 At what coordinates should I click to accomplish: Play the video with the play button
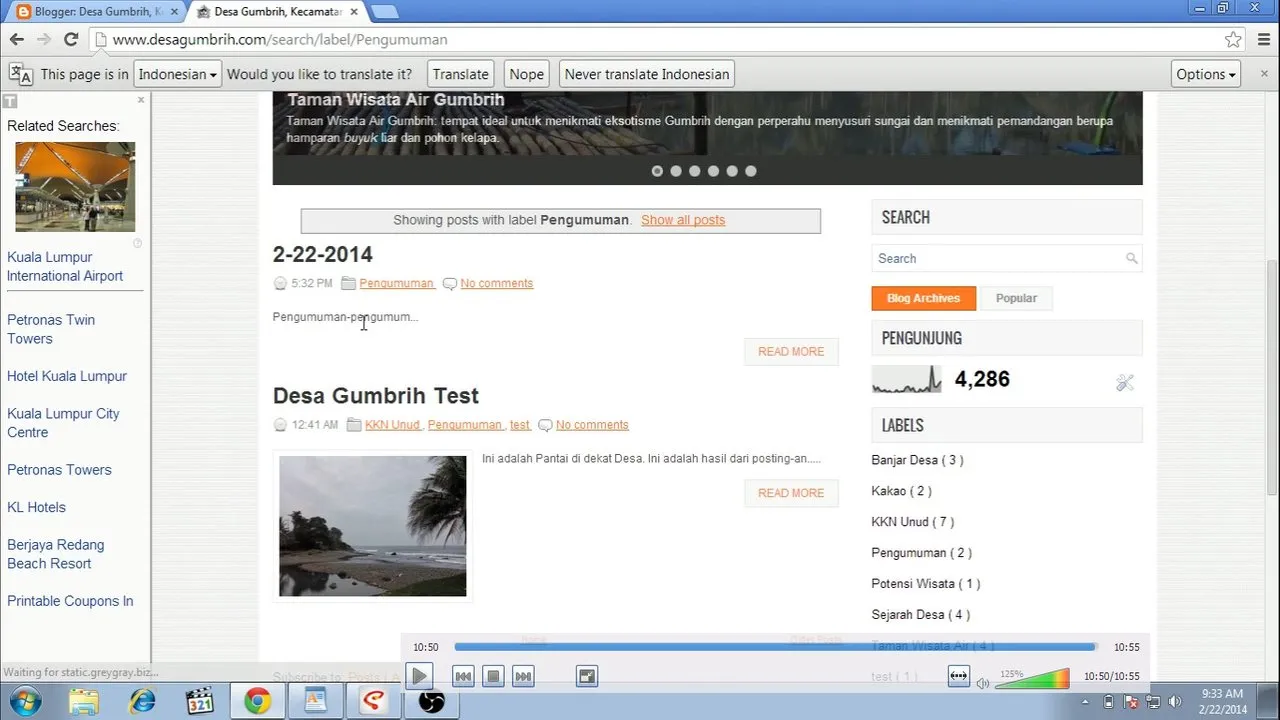click(420, 676)
